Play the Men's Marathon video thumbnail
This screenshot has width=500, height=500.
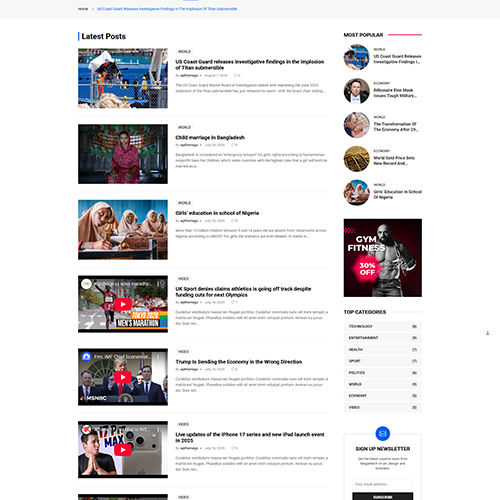click(x=123, y=304)
